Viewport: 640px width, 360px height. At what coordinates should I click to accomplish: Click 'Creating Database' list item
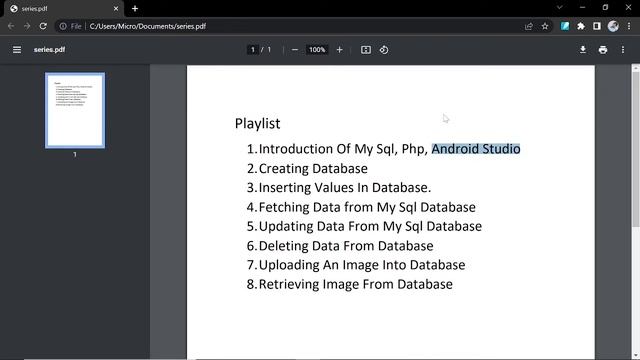pyautogui.click(x=313, y=169)
